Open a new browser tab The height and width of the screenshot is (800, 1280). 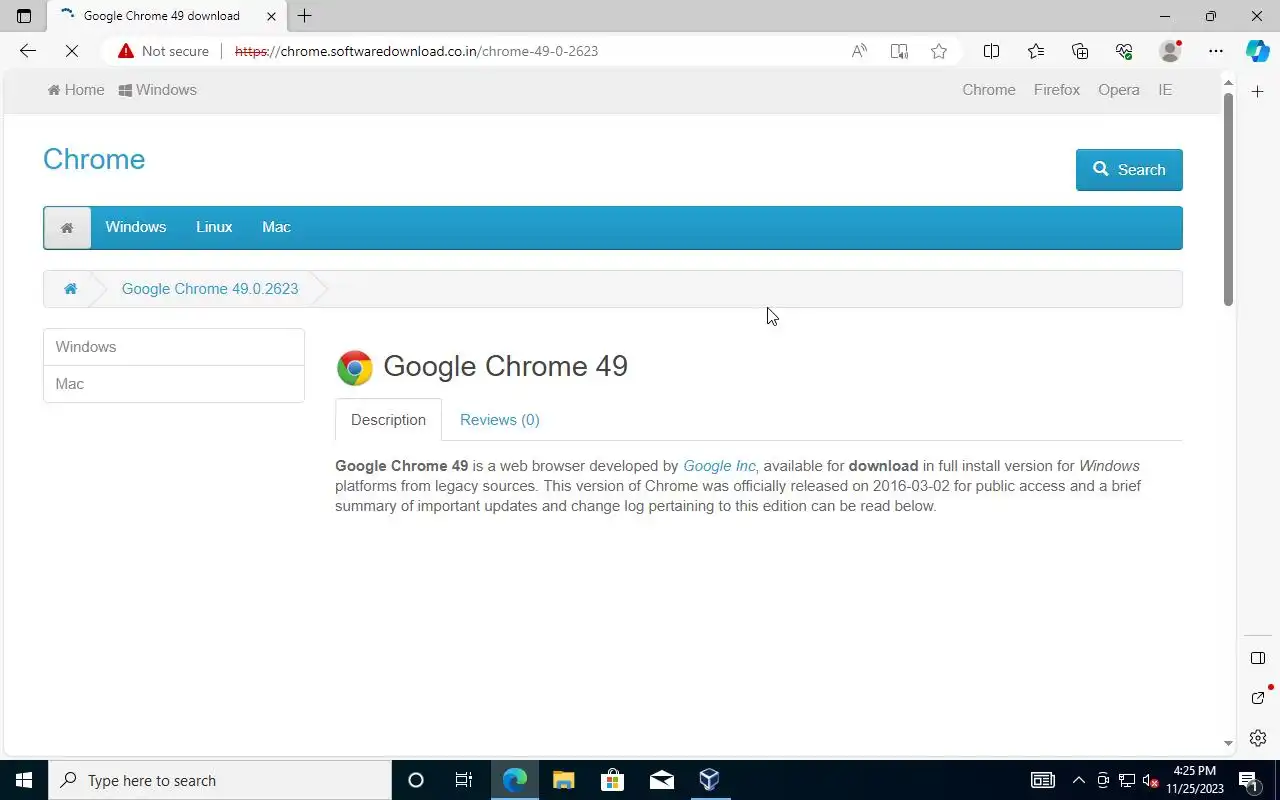point(305,16)
